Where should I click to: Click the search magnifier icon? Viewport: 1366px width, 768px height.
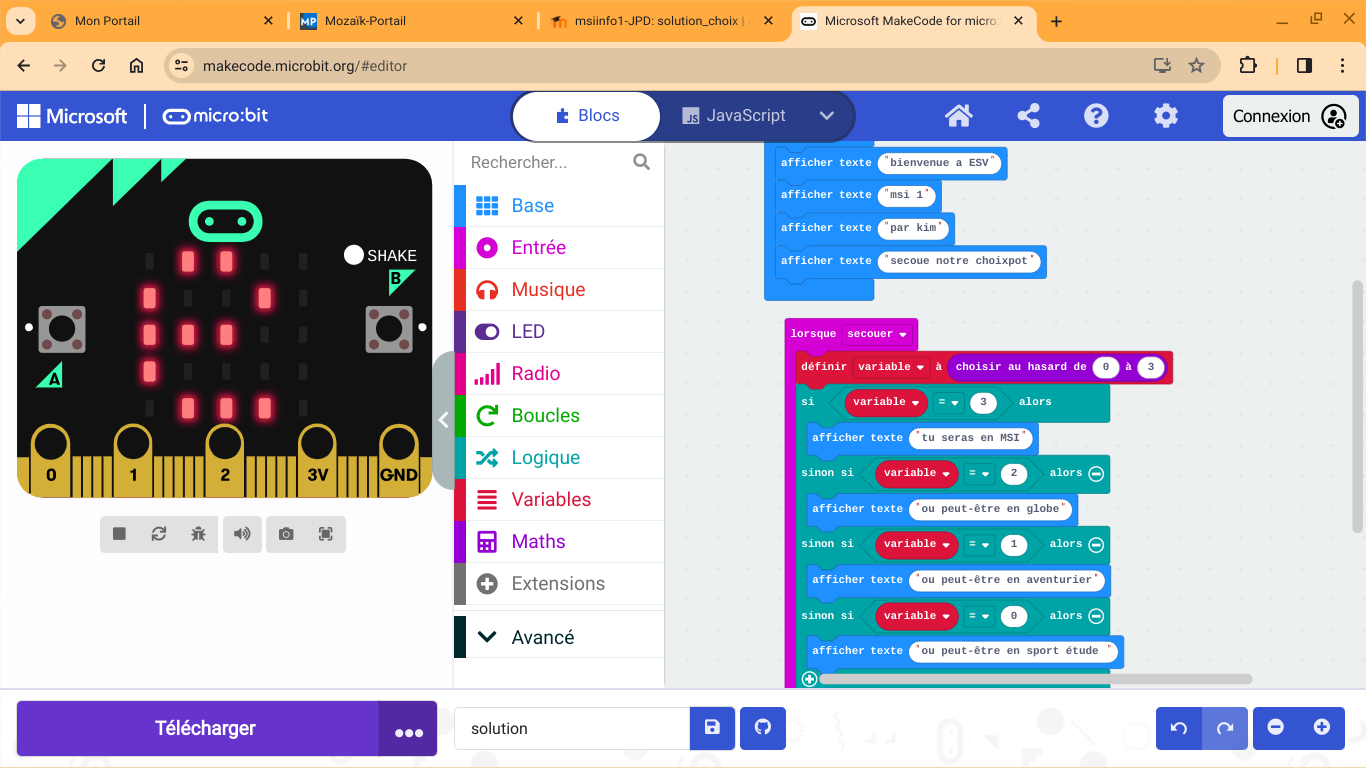642,162
